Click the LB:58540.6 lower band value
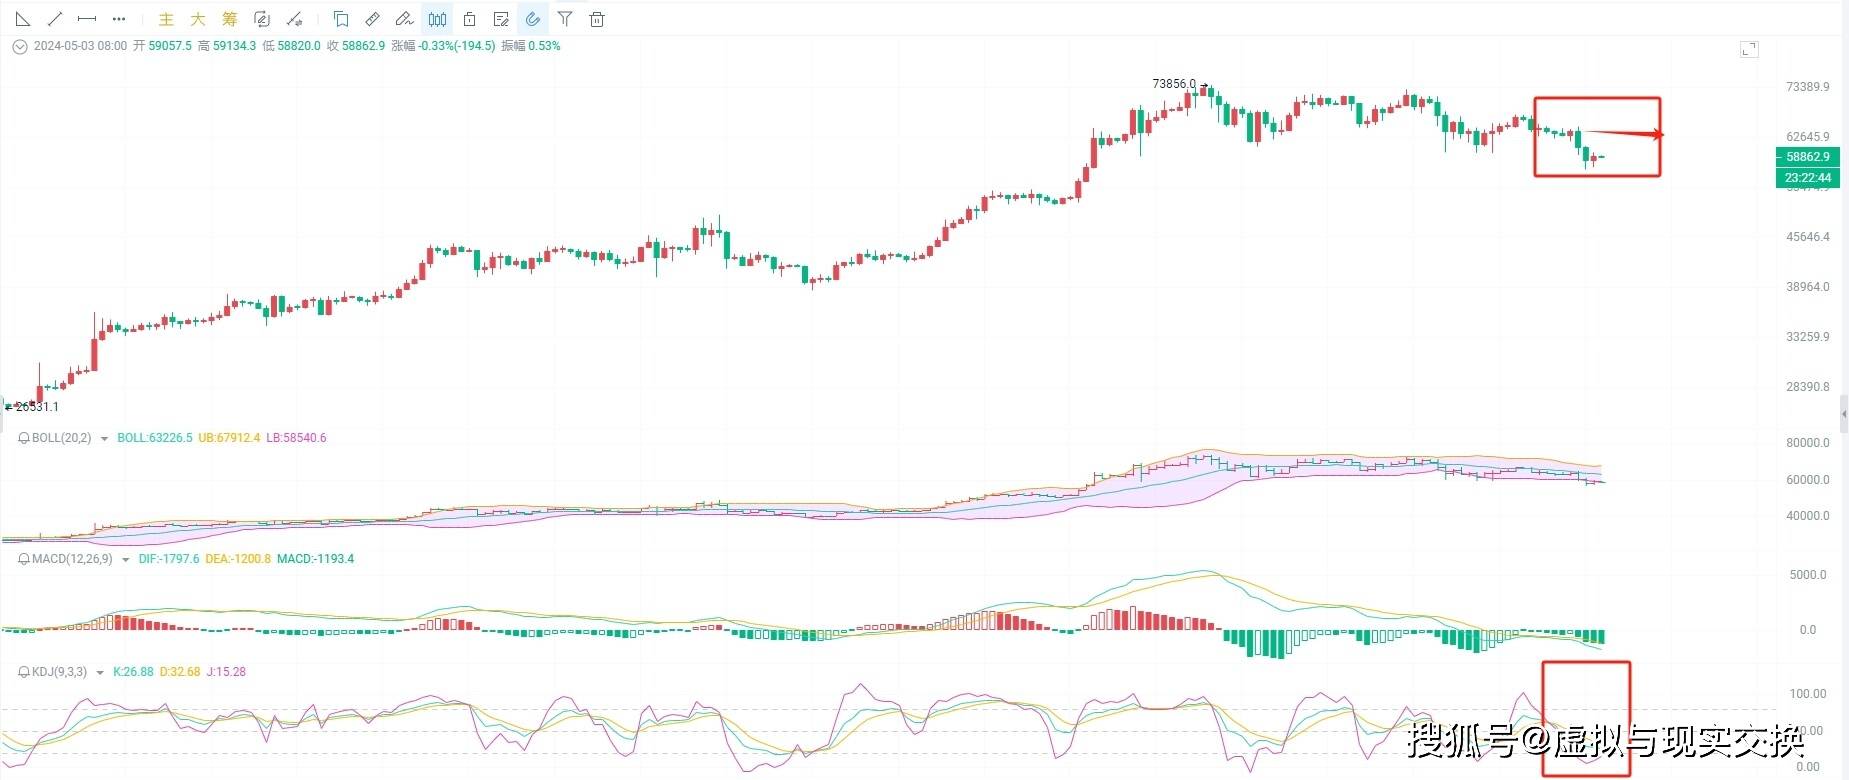 (x=296, y=438)
